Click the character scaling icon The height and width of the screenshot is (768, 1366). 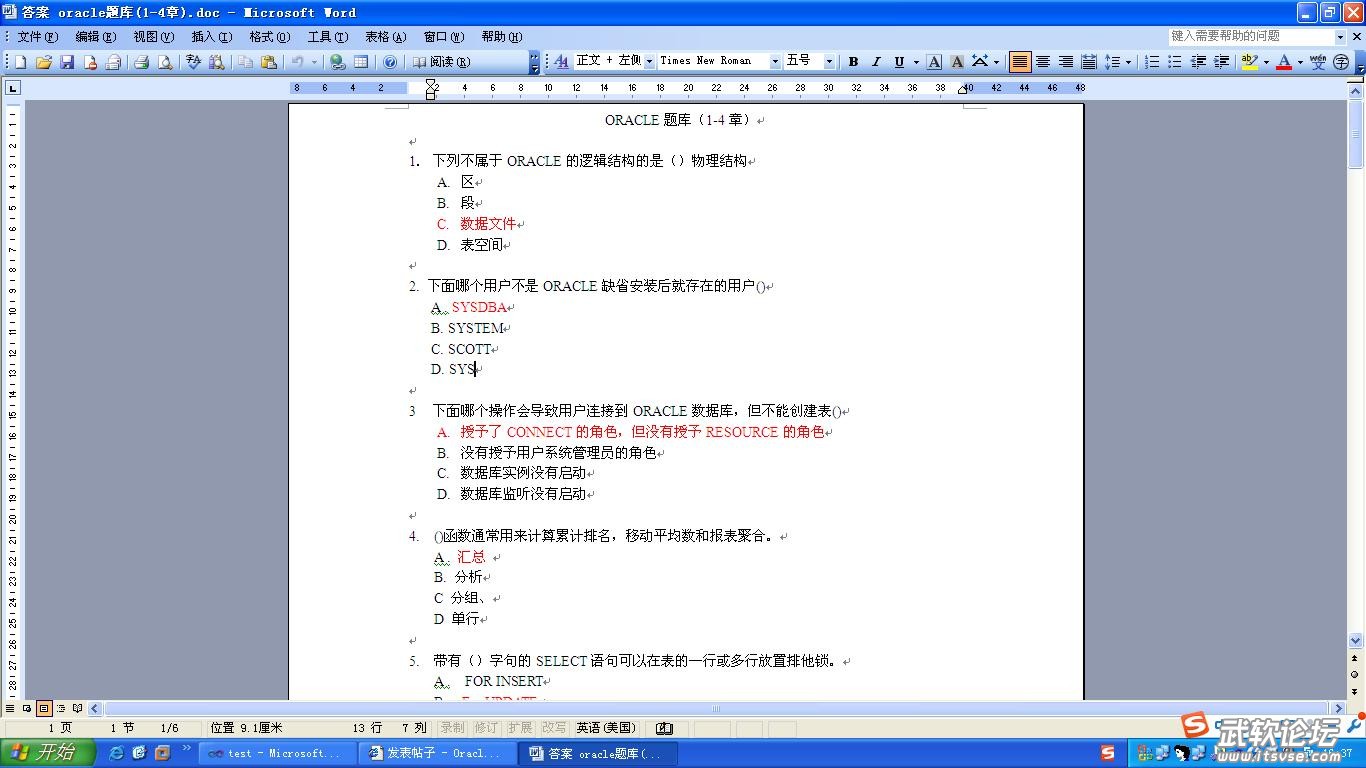pyautogui.click(x=980, y=61)
